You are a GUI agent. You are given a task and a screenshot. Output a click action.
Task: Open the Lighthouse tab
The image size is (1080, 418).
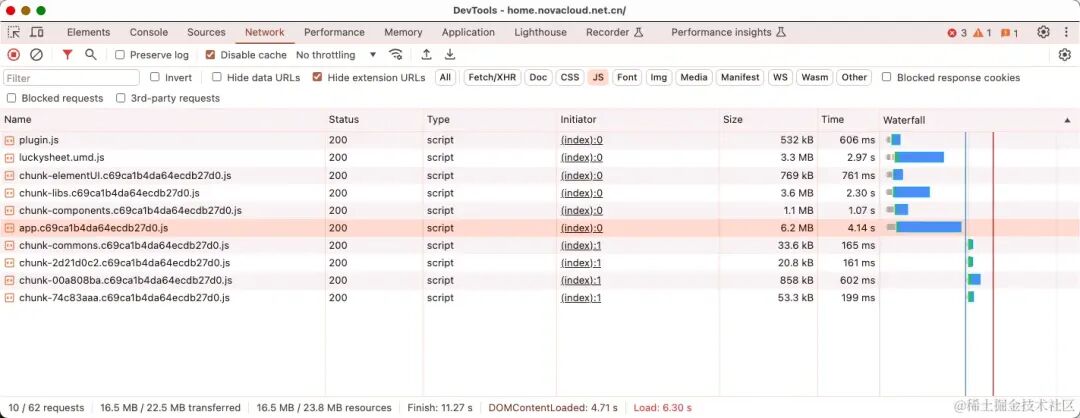(x=541, y=32)
